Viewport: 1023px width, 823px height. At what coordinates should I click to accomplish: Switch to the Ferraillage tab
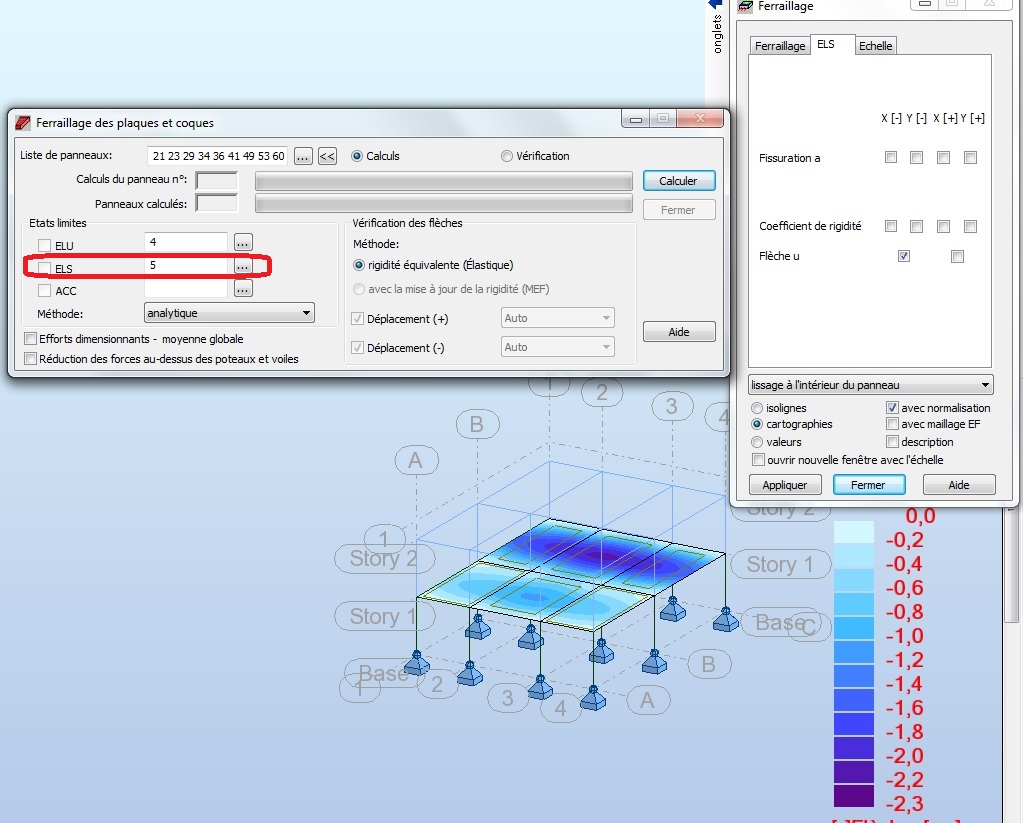(x=779, y=45)
